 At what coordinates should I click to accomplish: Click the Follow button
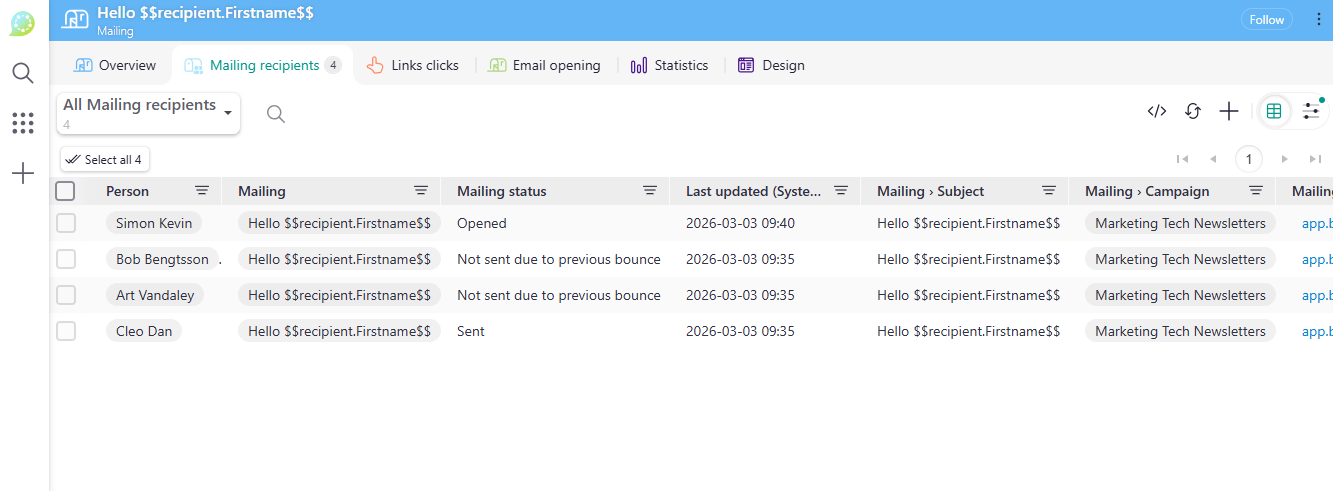click(x=1266, y=20)
